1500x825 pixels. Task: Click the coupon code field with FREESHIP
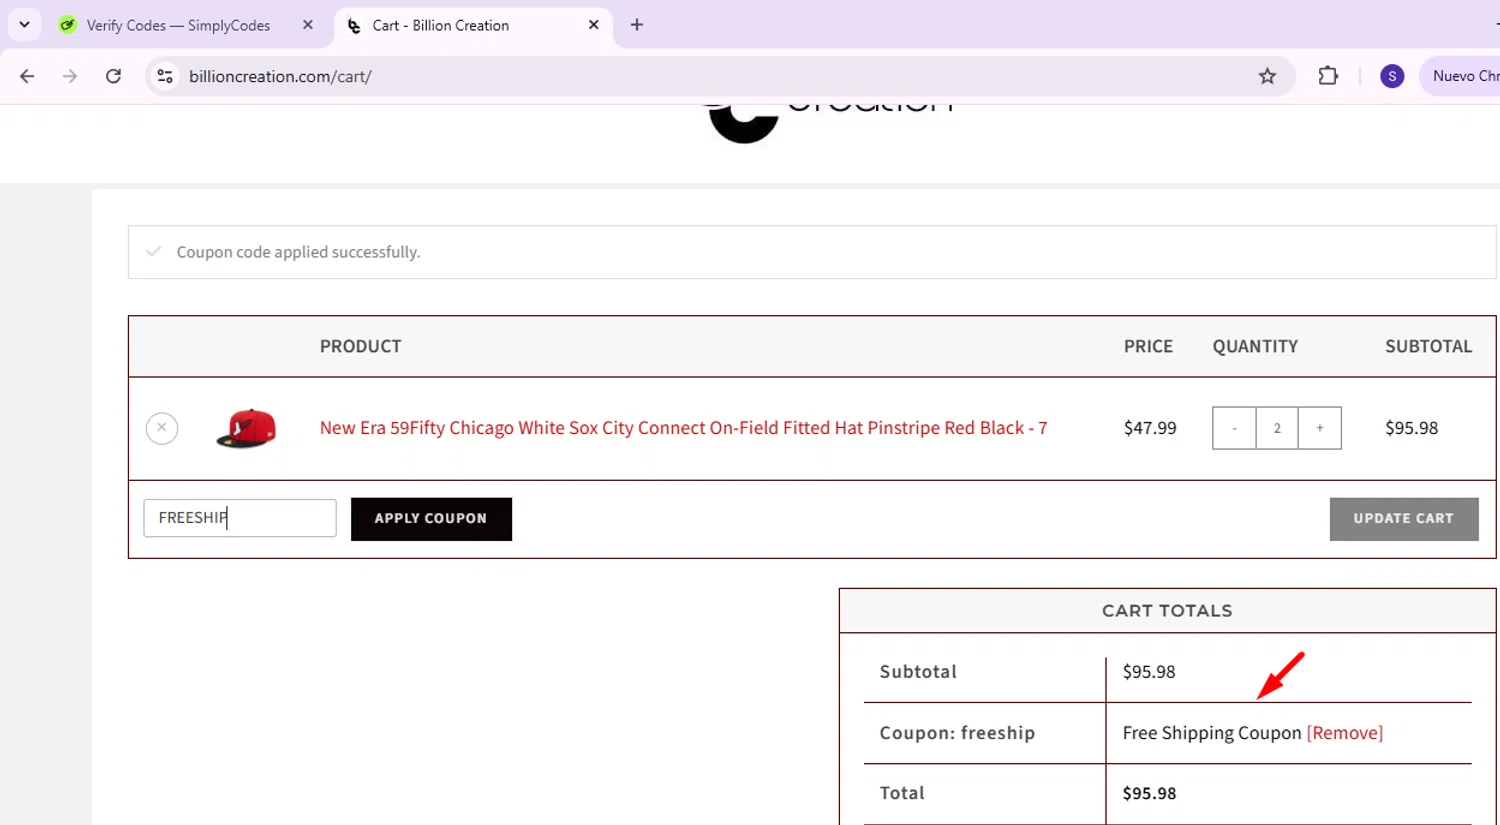[240, 518]
